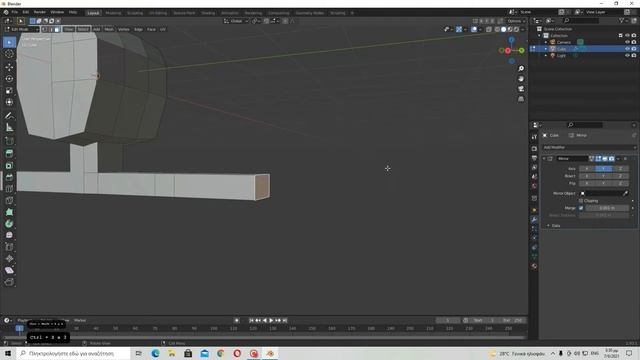Viewport: 640px width, 360px height.
Task: Toggle Mirror Axis Y button
Action: (603, 169)
